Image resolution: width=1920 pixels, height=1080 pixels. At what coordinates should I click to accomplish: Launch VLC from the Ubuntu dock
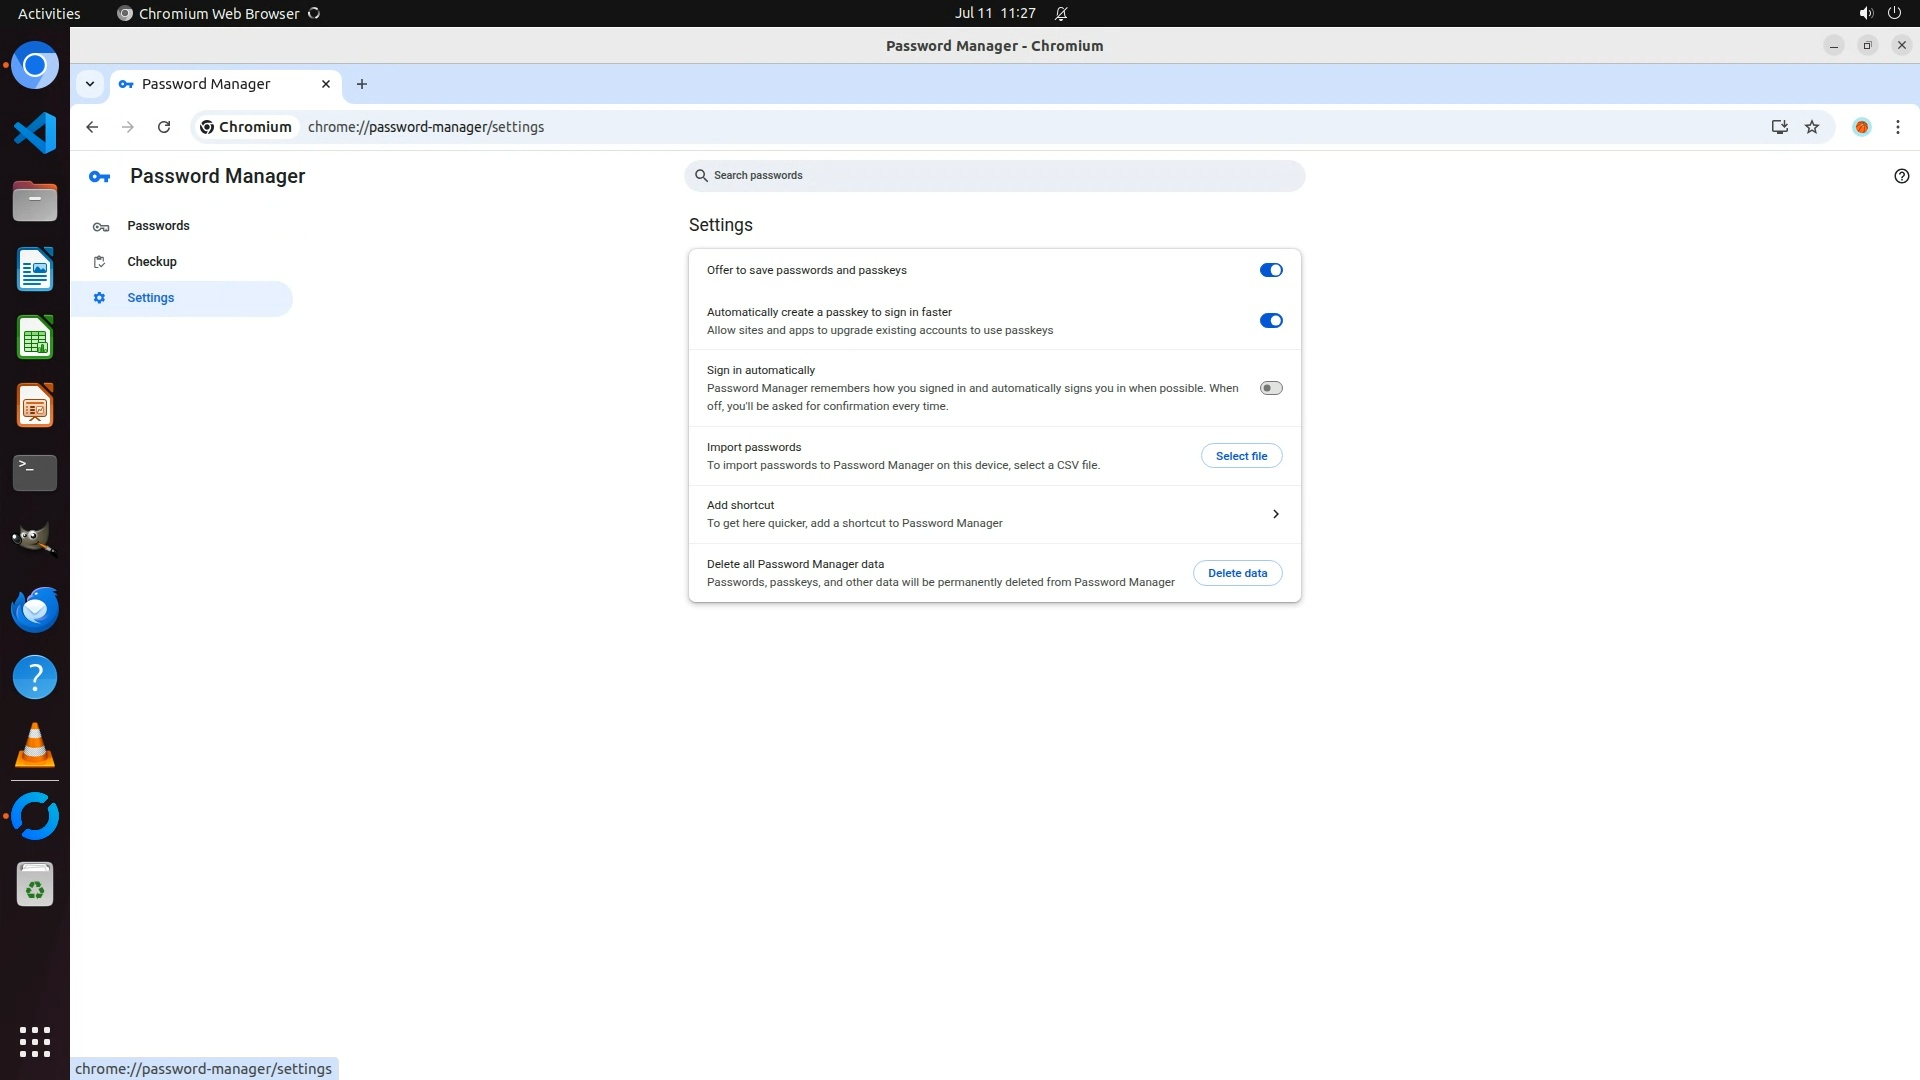pyautogui.click(x=35, y=746)
